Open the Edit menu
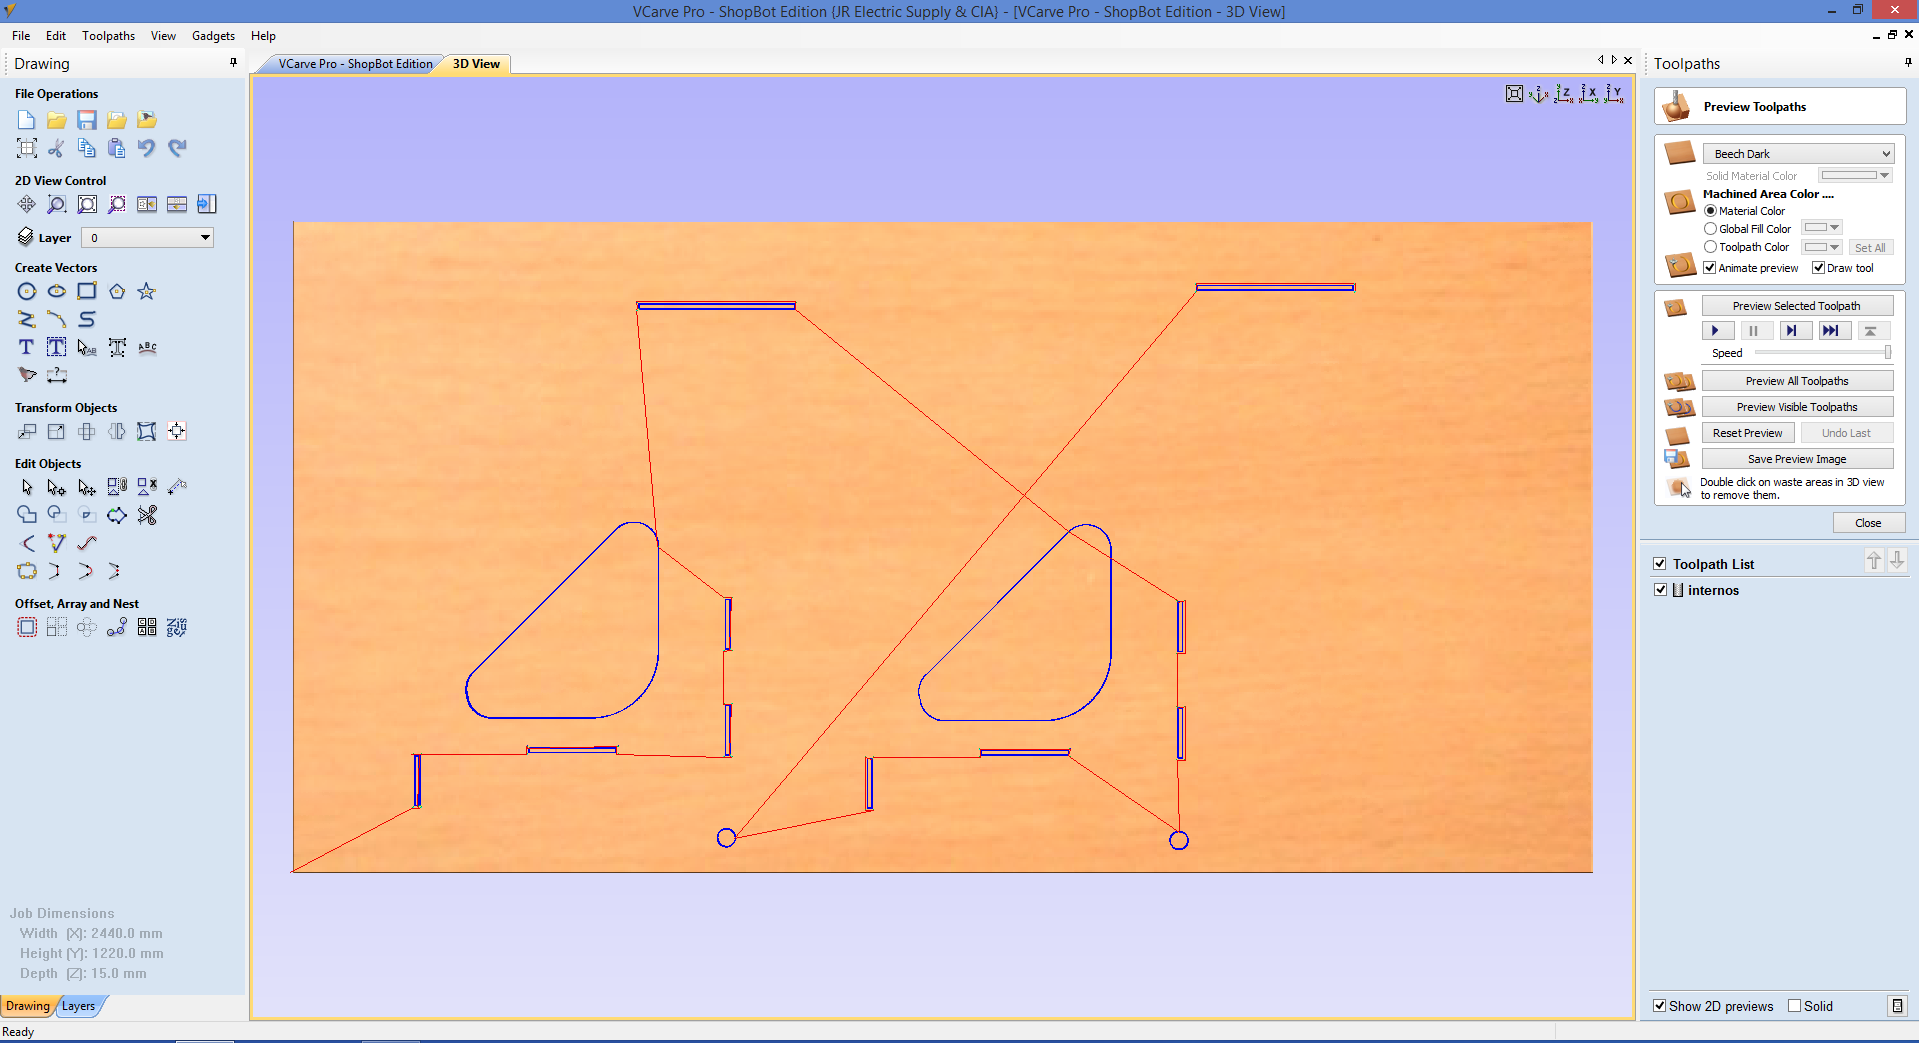Screen dimensions: 1919x1043 point(56,36)
